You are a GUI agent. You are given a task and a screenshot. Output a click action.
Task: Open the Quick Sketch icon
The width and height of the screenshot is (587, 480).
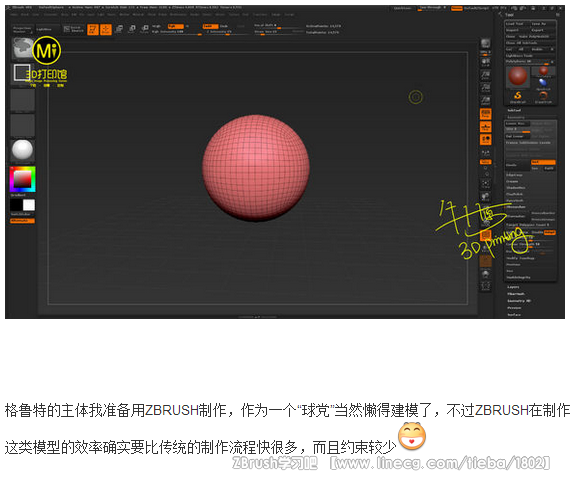(73, 29)
